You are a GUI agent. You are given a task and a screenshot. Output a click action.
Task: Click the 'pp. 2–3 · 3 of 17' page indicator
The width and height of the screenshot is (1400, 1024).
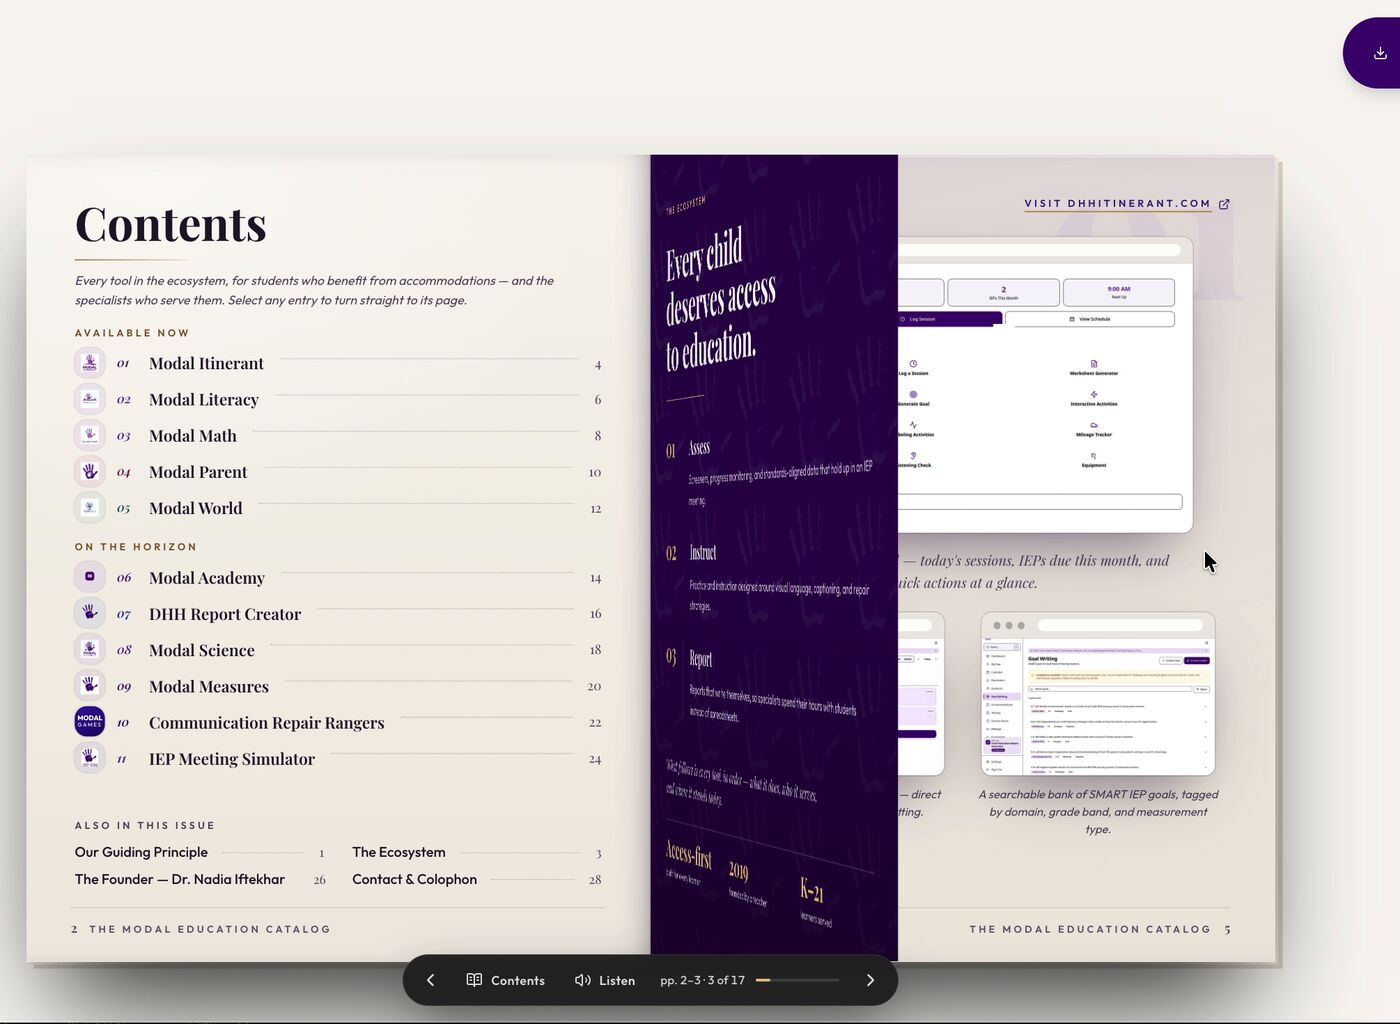click(702, 980)
